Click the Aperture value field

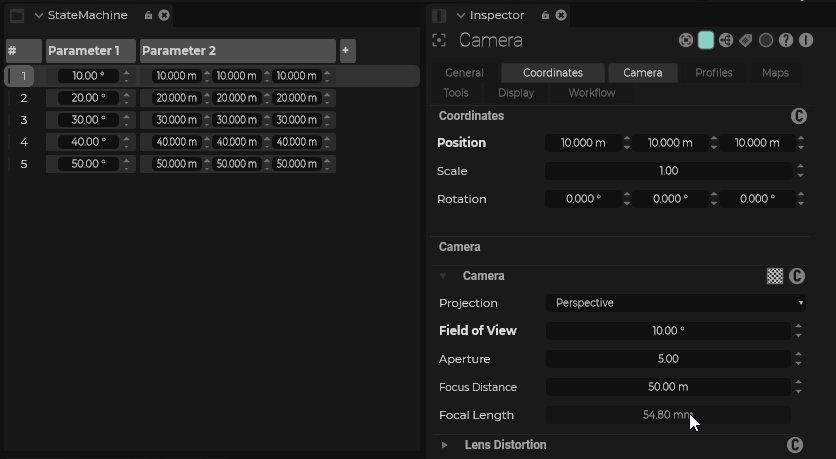(668, 359)
